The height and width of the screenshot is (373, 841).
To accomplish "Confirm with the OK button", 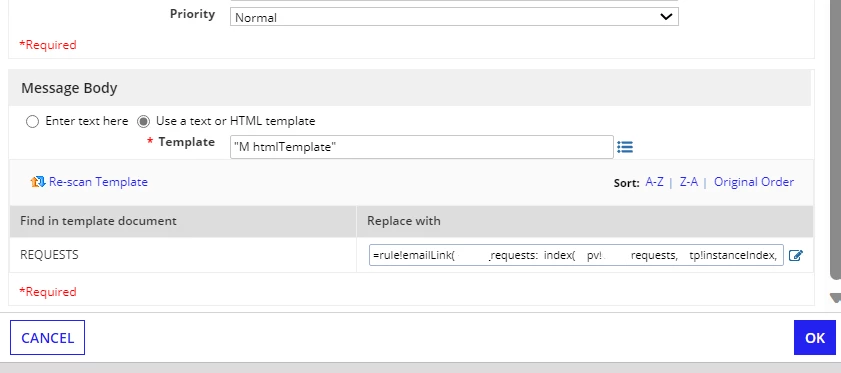I will [815, 338].
